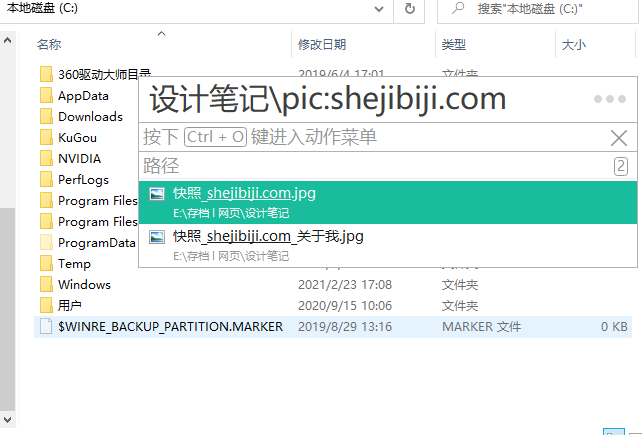Sort files by 类型 column header
Screen dimensions: 642x435
pyautogui.click(x=454, y=45)
